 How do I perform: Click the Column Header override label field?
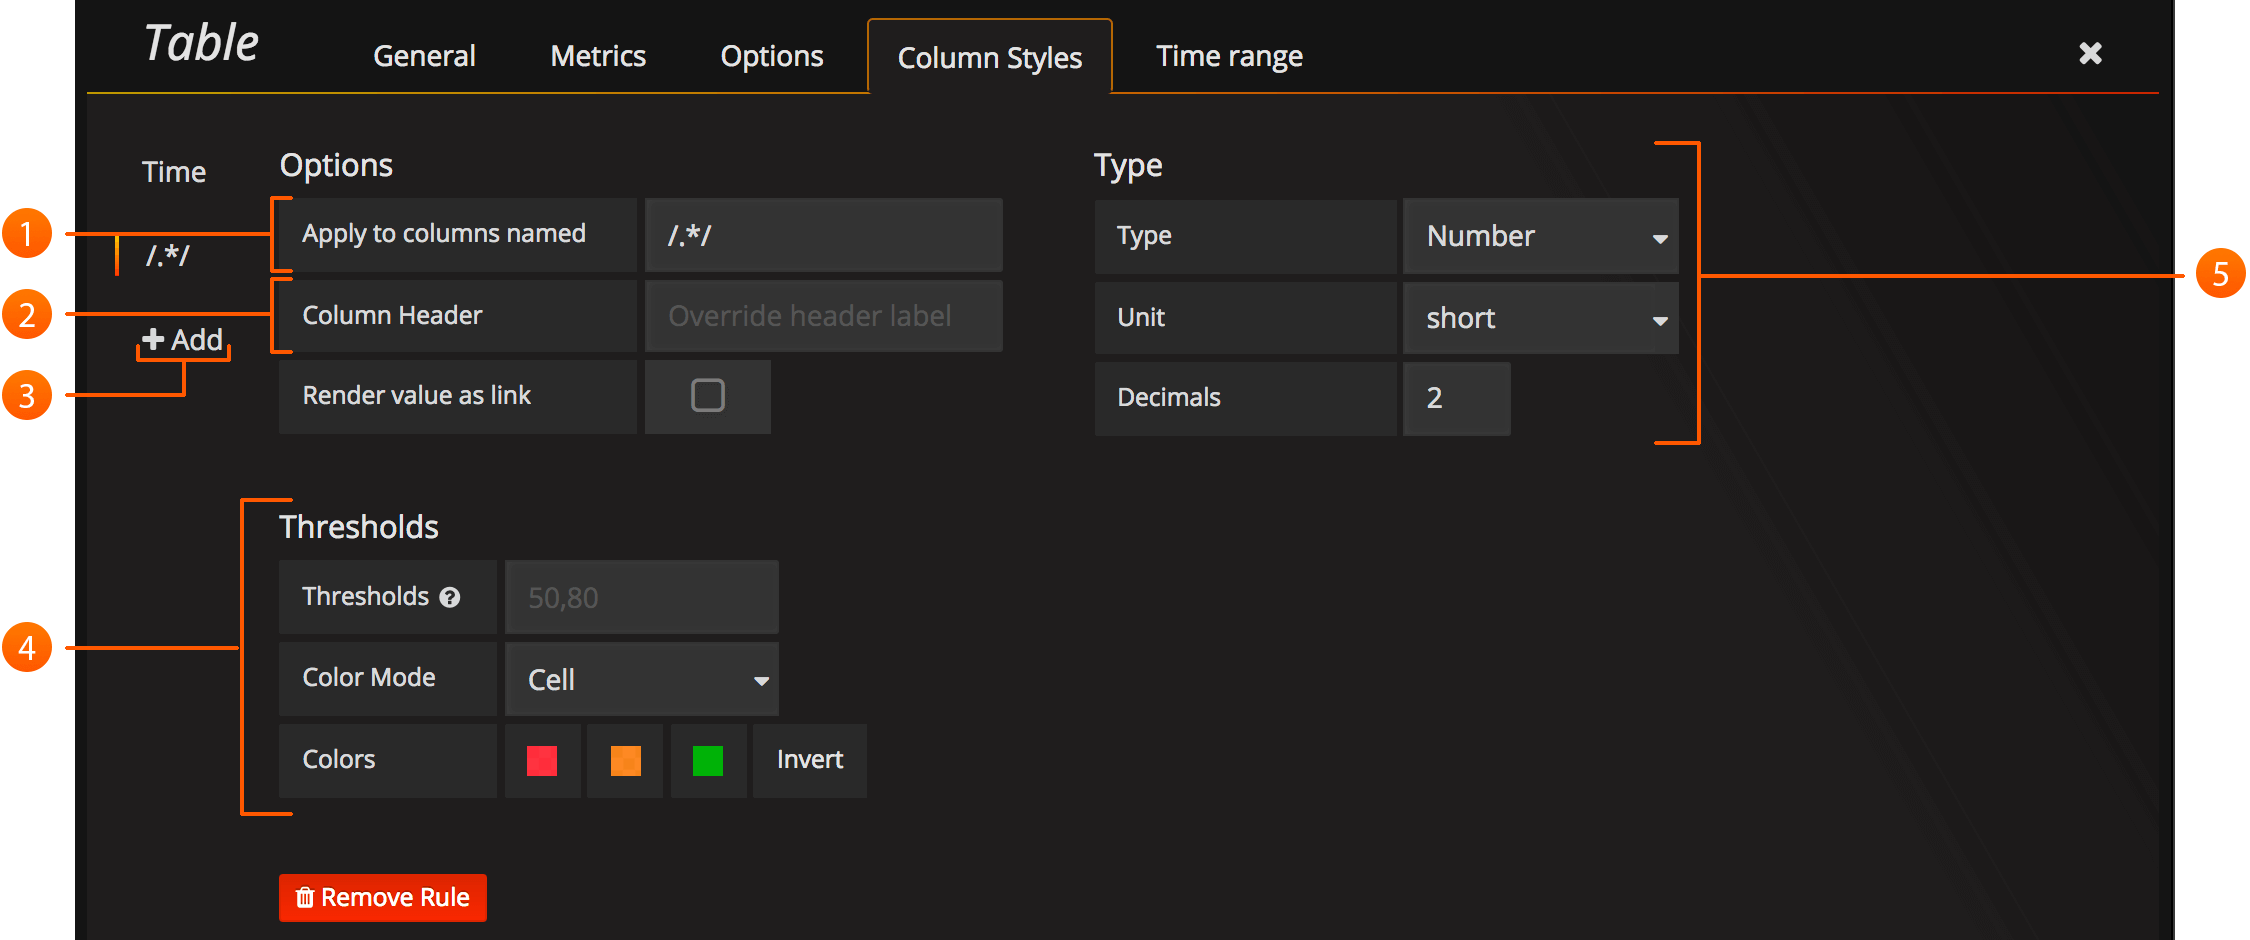pos(823,317)
